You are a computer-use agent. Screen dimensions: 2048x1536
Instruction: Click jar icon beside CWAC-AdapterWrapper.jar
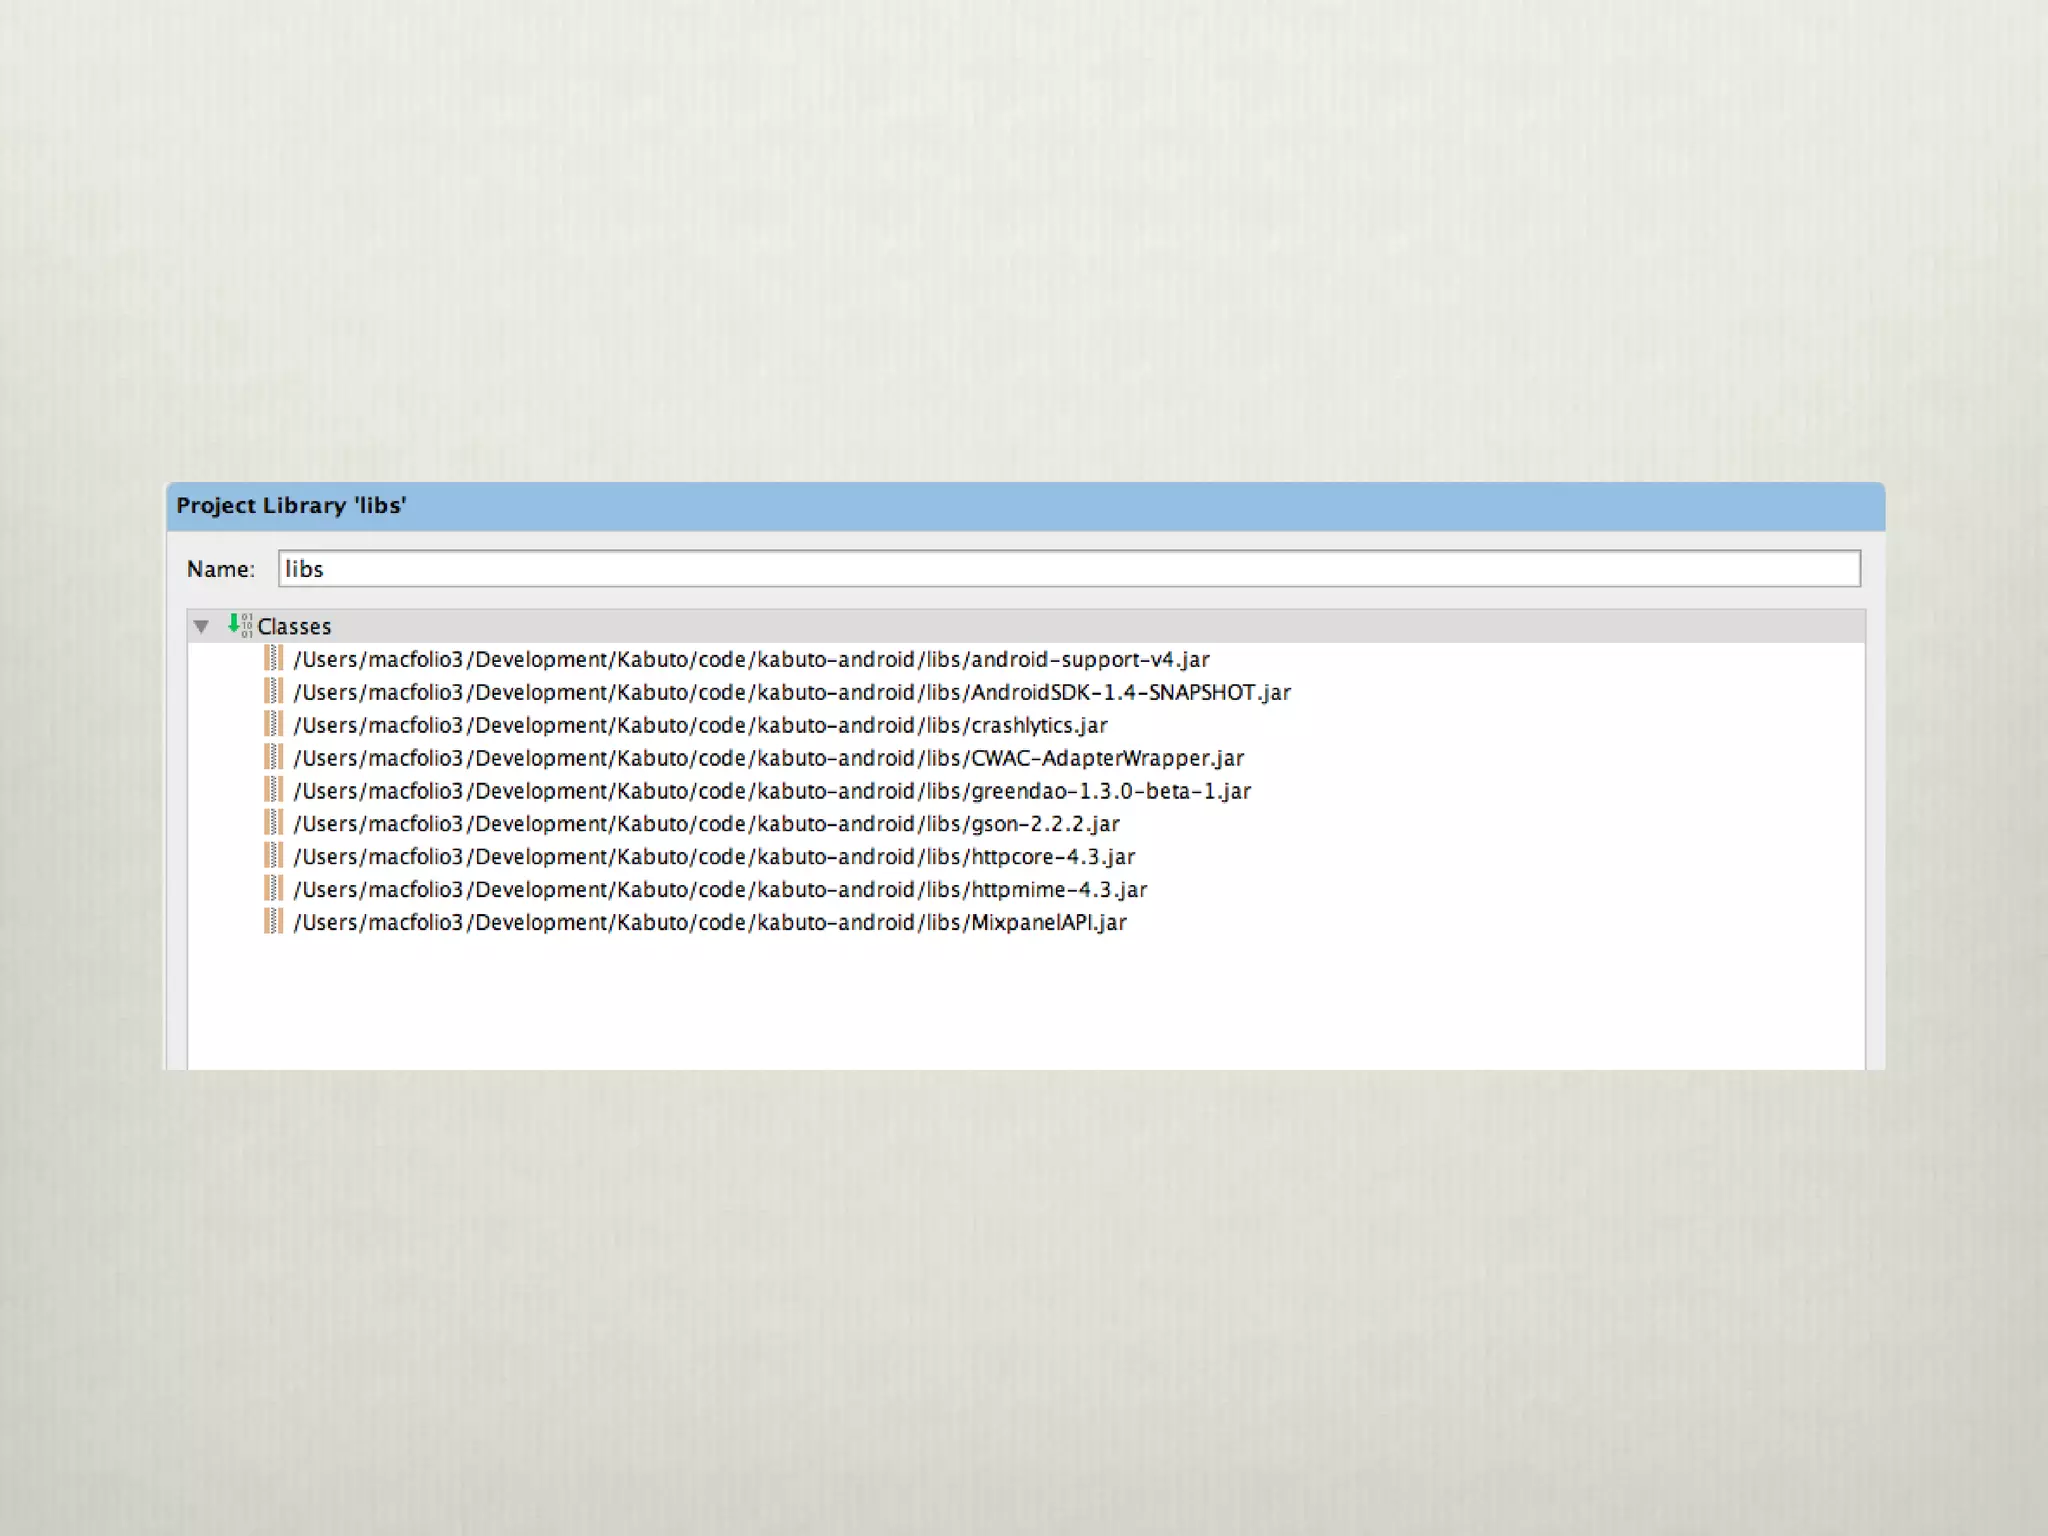(273, 757)
